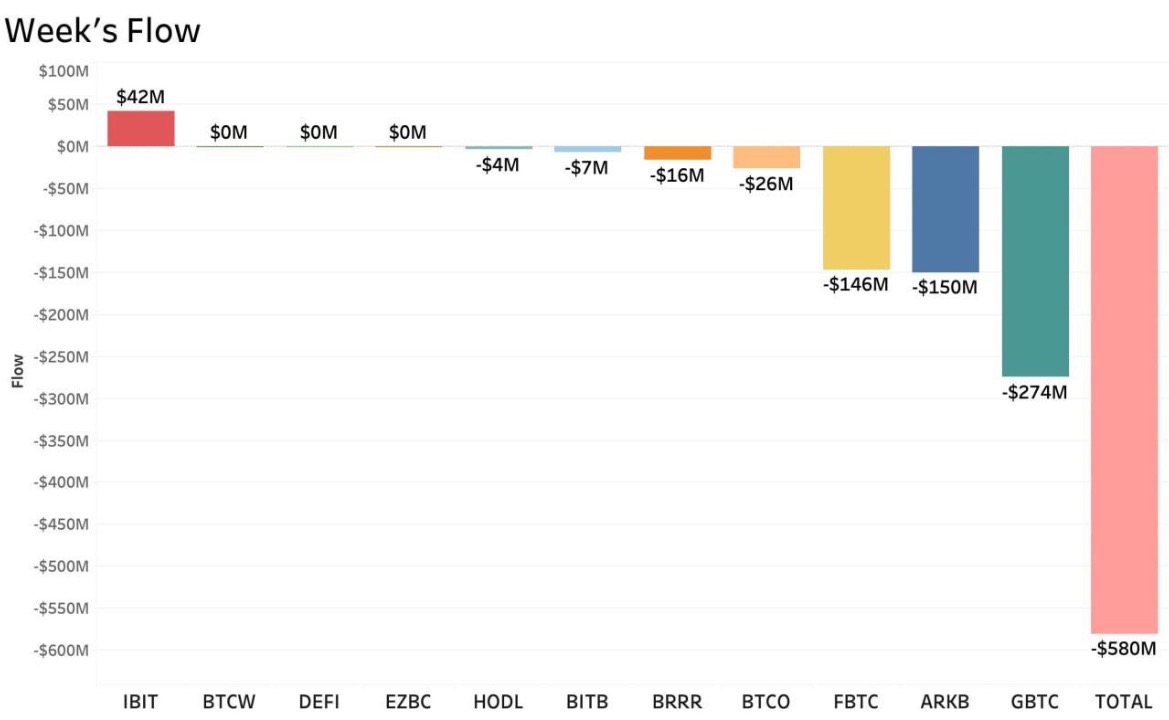This screenshot has width=1169, height=720.
Task: Select the -$146M data label
Action: [x=855, y=285]
